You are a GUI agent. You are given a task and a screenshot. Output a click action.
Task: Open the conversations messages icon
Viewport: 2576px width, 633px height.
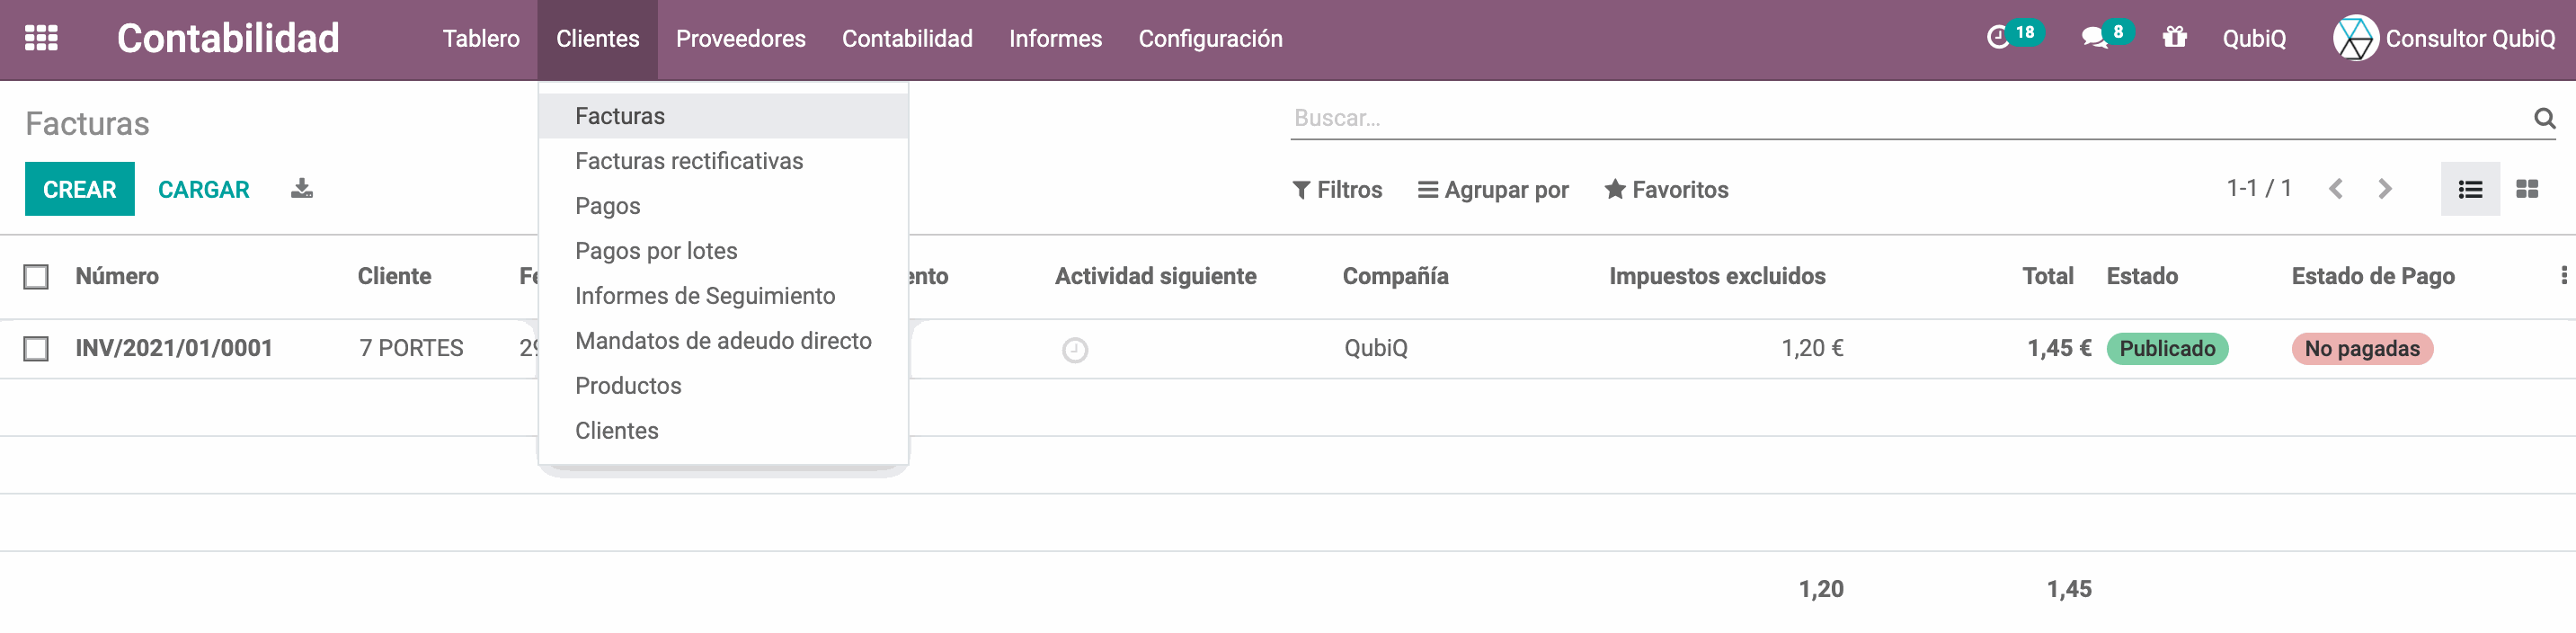coord(2093,38)
